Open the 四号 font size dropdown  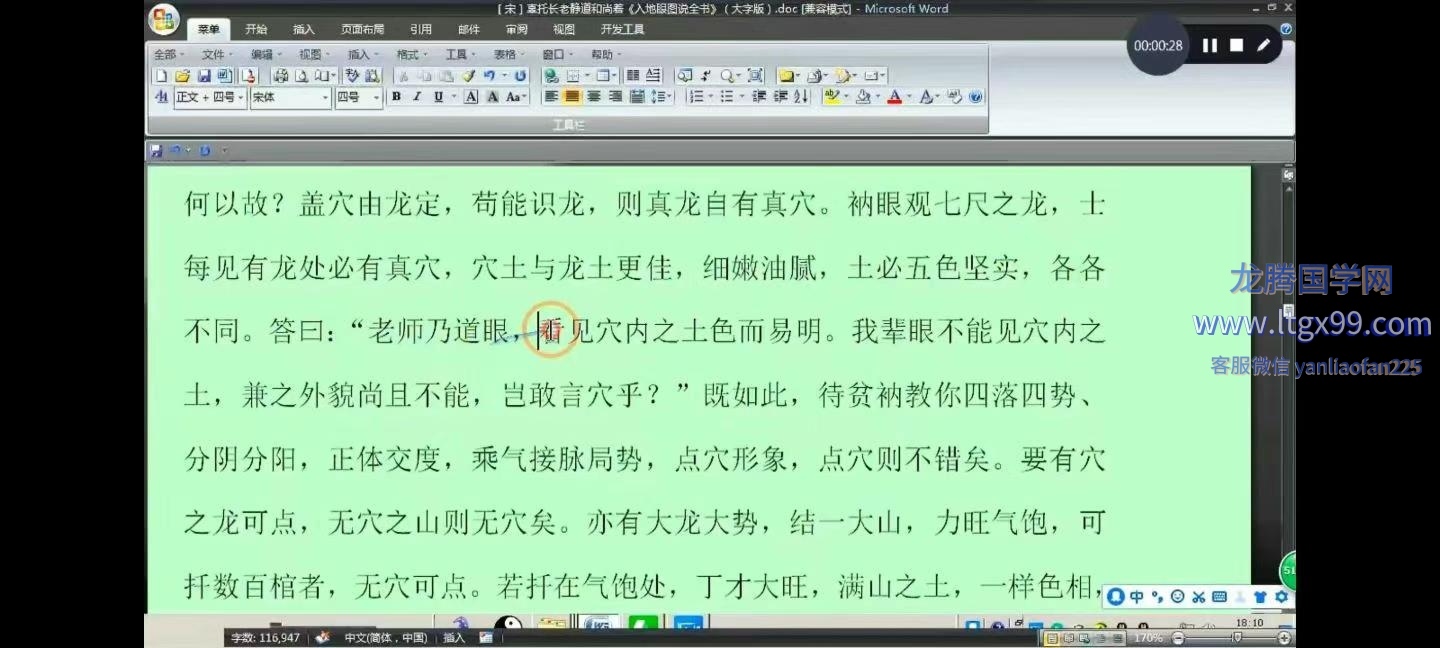(376, 97)
